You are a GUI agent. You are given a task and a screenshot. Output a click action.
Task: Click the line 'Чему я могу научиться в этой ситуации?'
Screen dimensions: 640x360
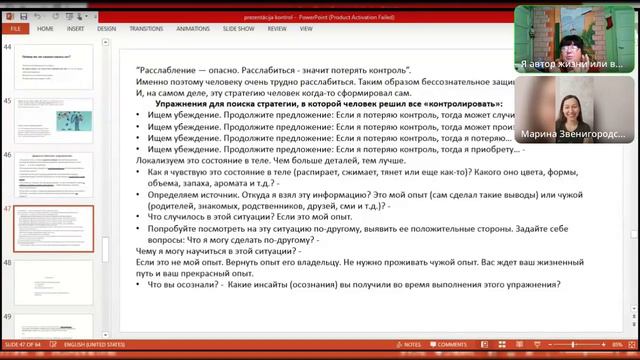pyautogui.click(x=219, y=251)
